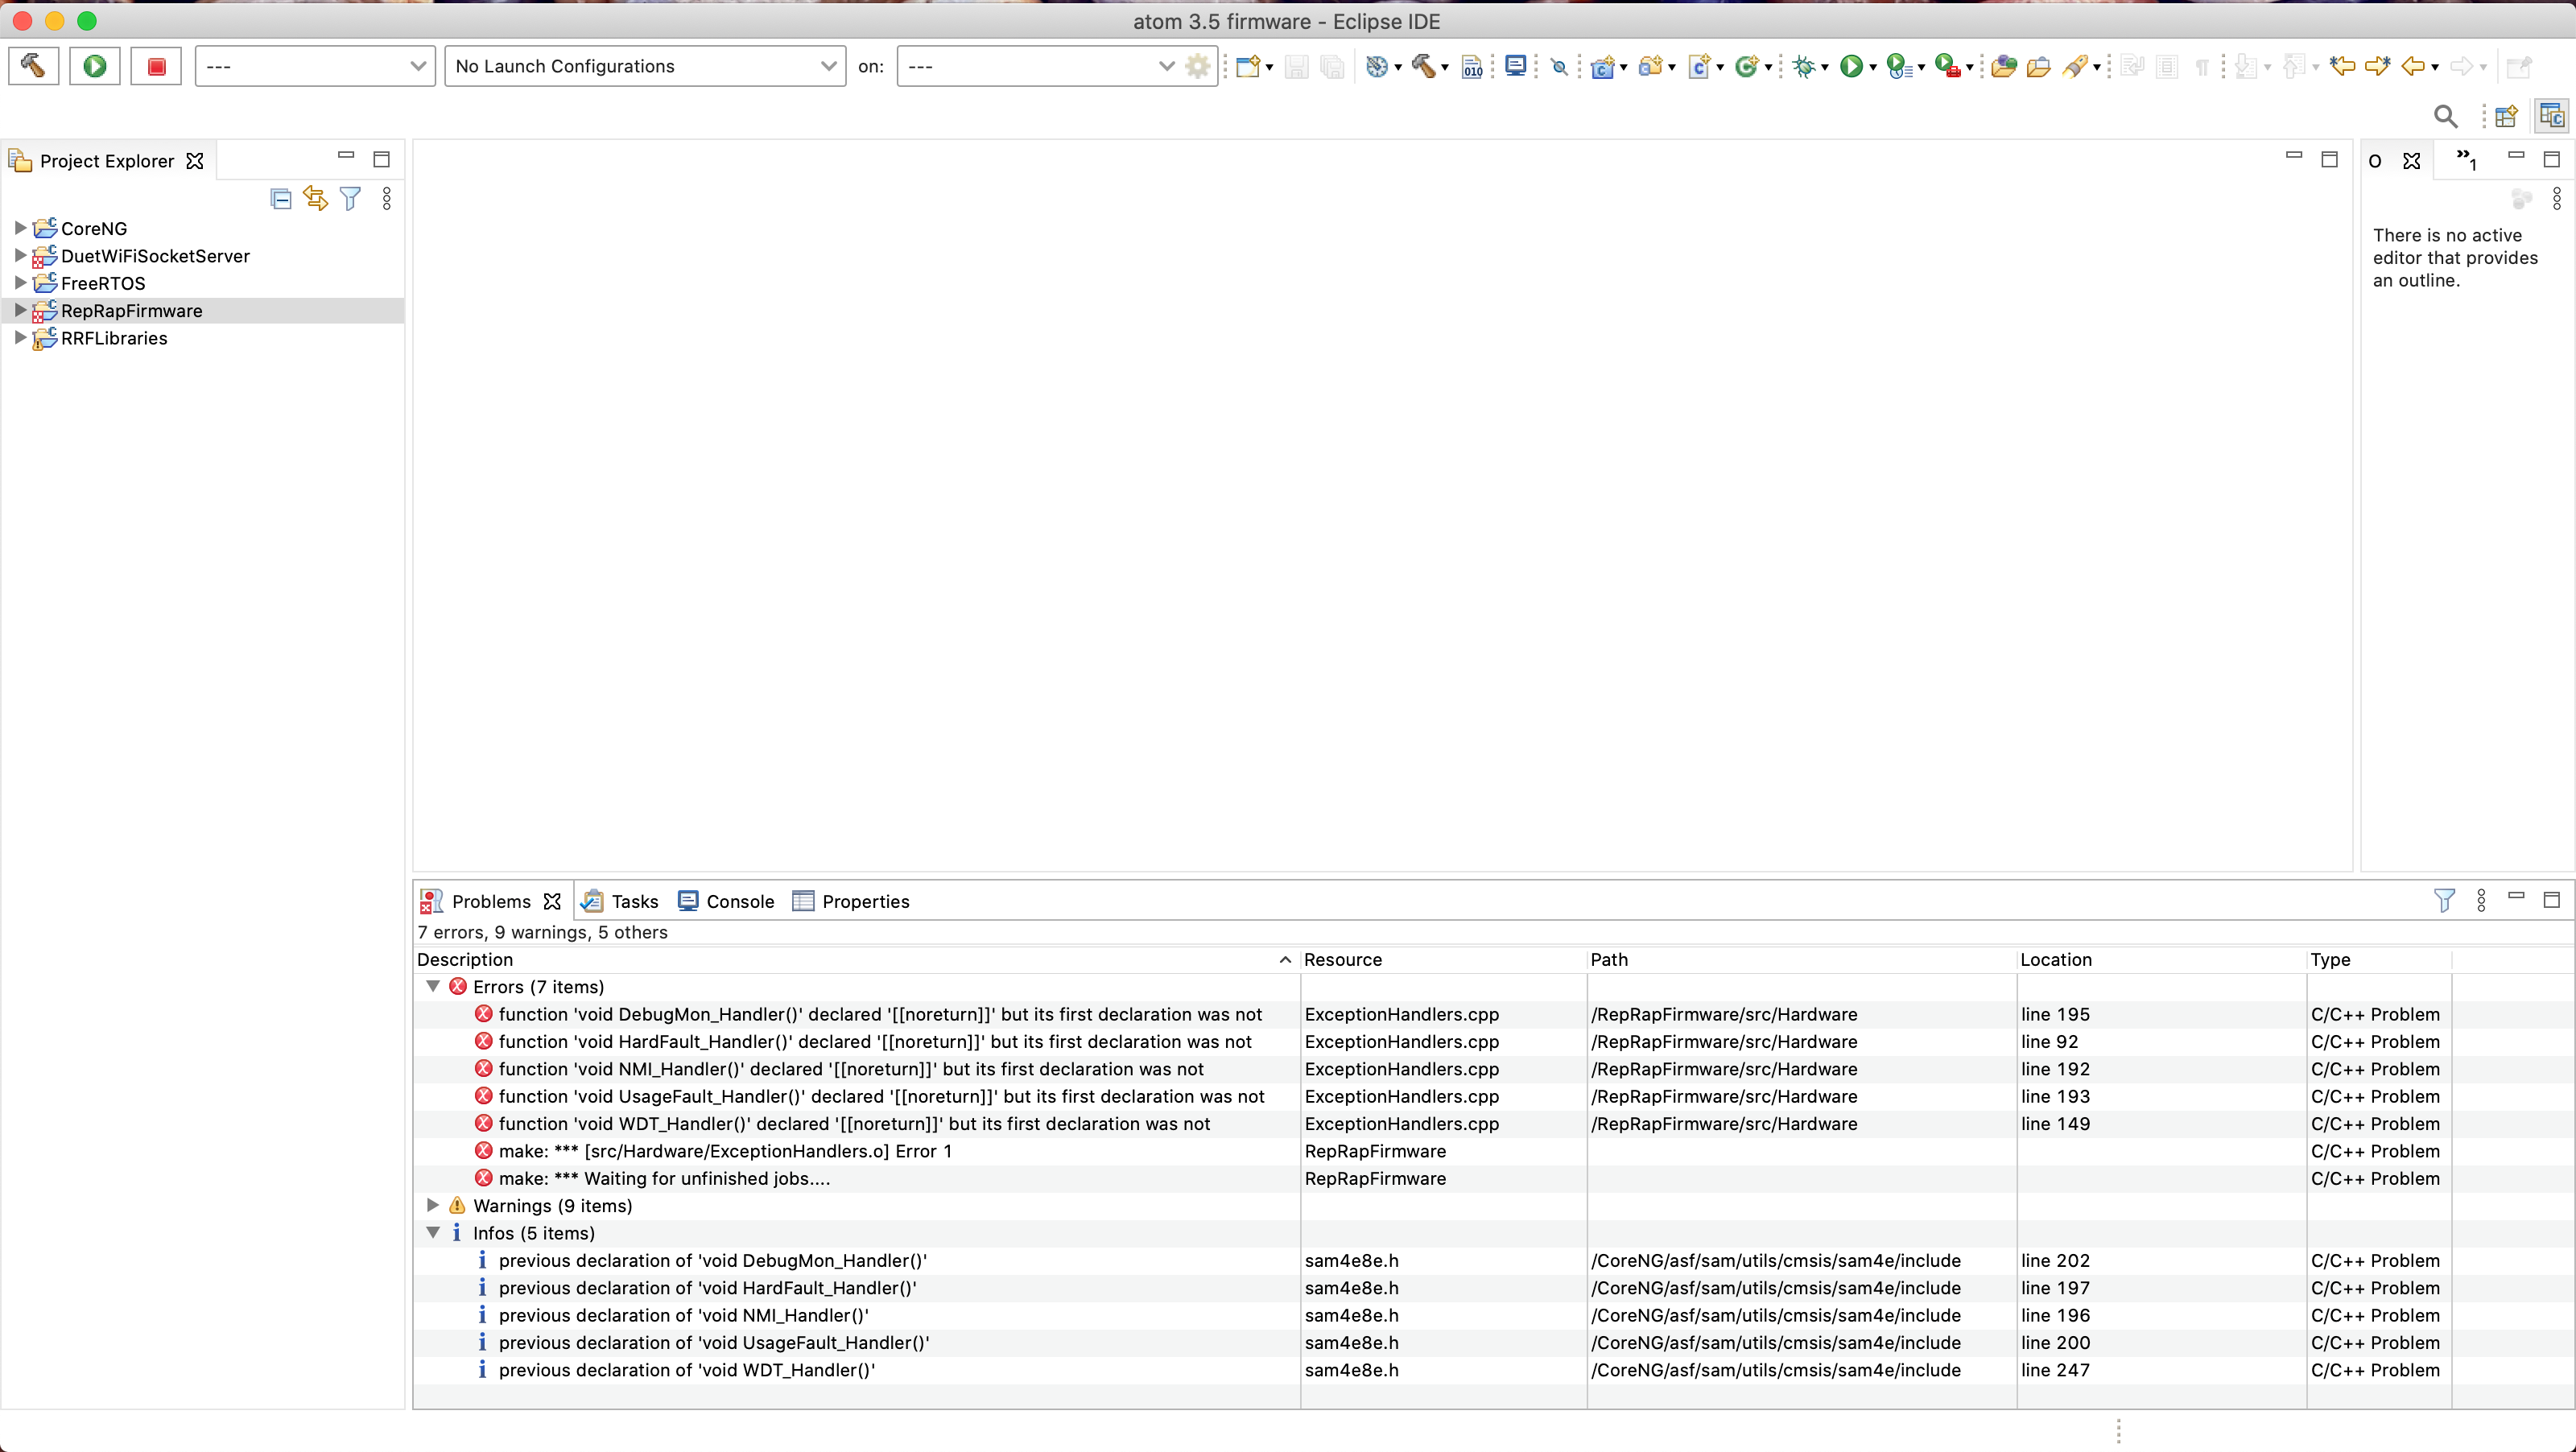Screen dimensions: 2576x1452
Task: Expand the DuetWiFiSocketServer project
Action: pos(20,255)
